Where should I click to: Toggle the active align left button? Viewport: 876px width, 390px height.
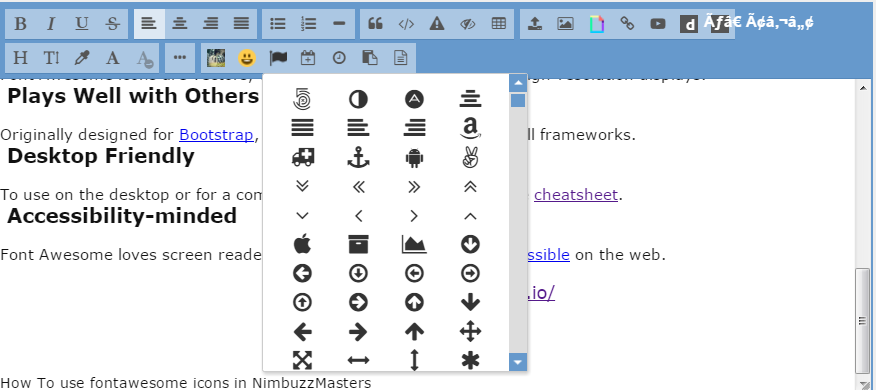(x=149, y=24)
